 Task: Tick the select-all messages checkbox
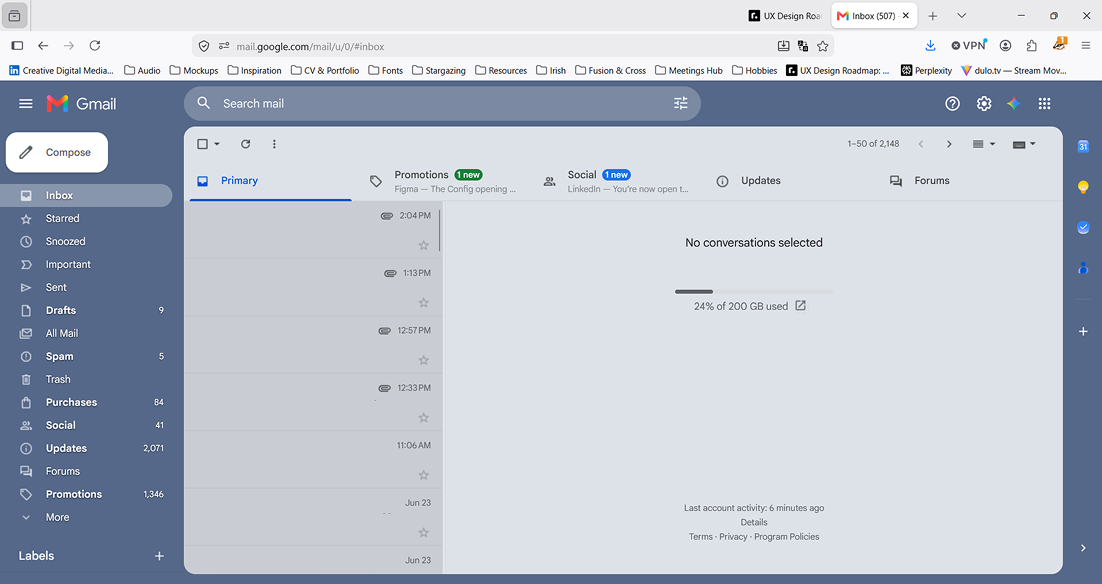tap(202, 144)
